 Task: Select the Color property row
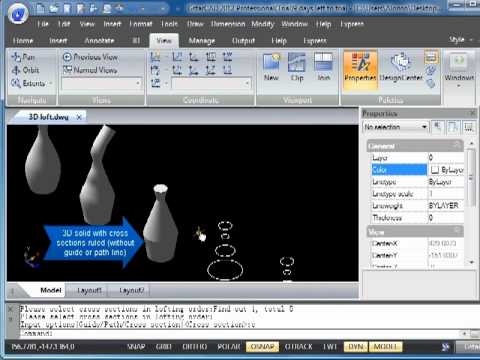click(417, 170)
